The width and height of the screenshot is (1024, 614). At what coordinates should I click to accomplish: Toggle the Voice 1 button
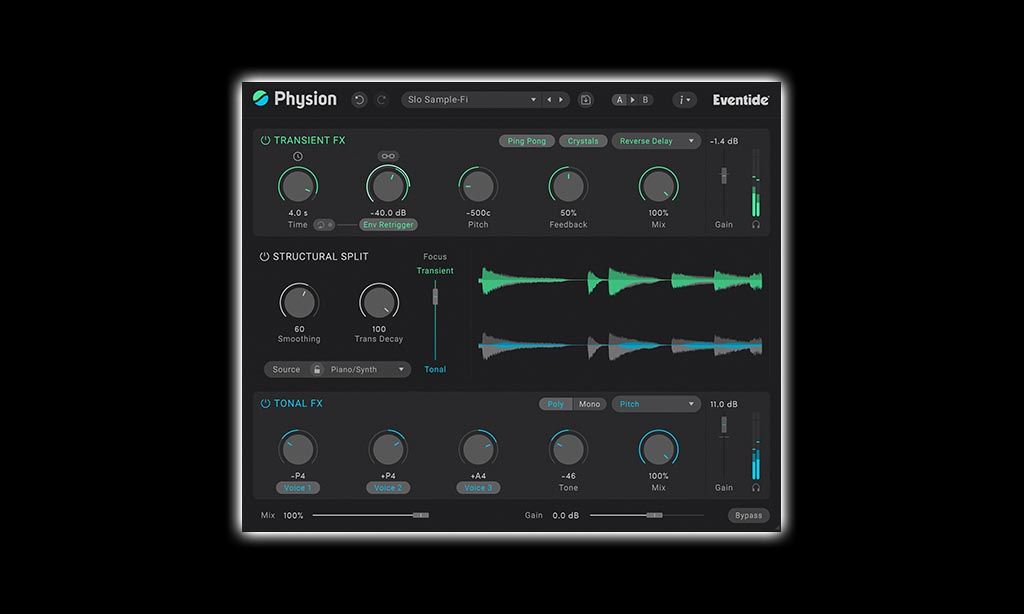click(x=298, y=488)
